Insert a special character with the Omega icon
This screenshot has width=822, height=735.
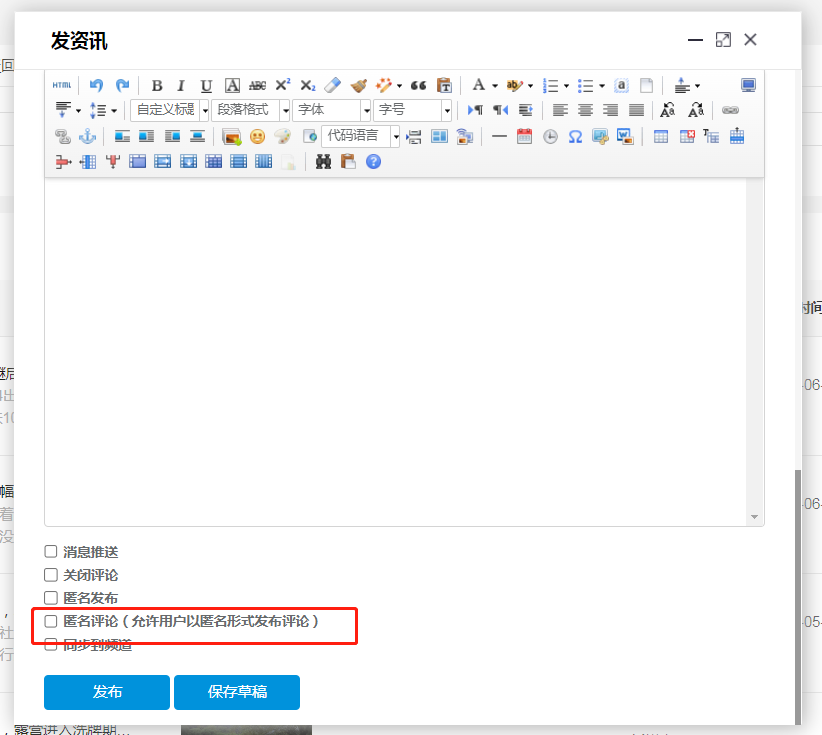point(573,135)
